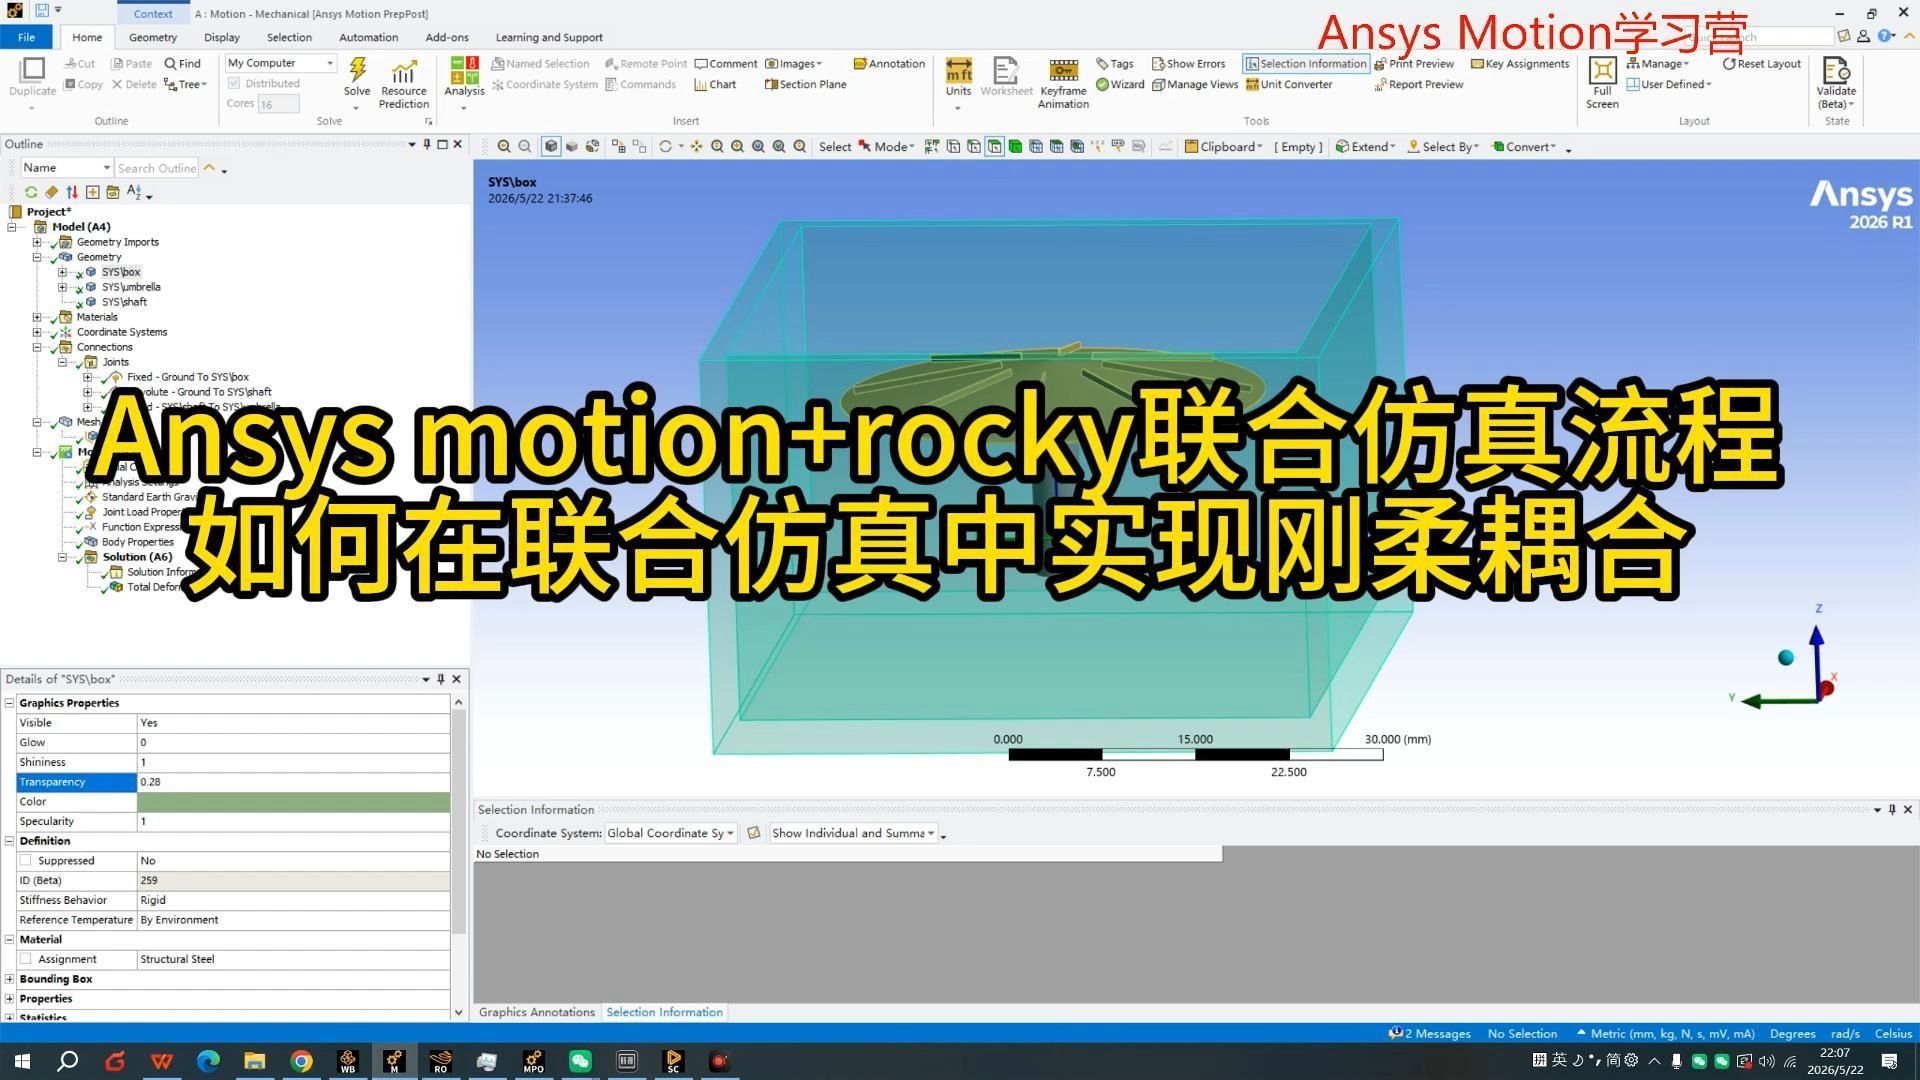1920x1080 pixels.
Task: Toggle the Suppressed checkbox in Details
Action: point(26,861)
